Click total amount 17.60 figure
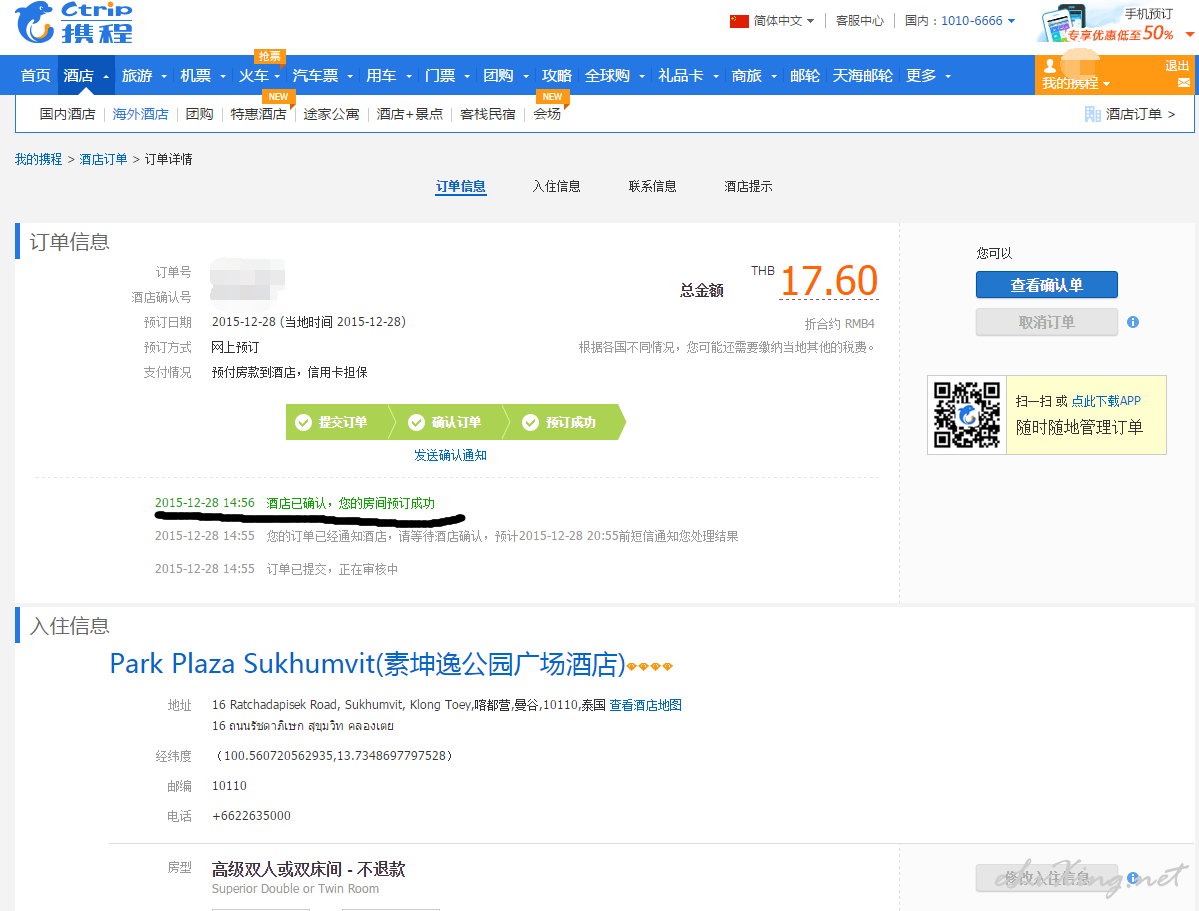 click(829, 281)
